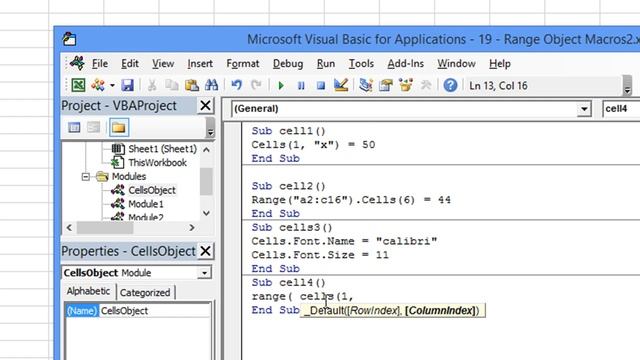Select ThisWorkbook in the project tree
The image size is (640, 360).
click(x=158, y=162)
